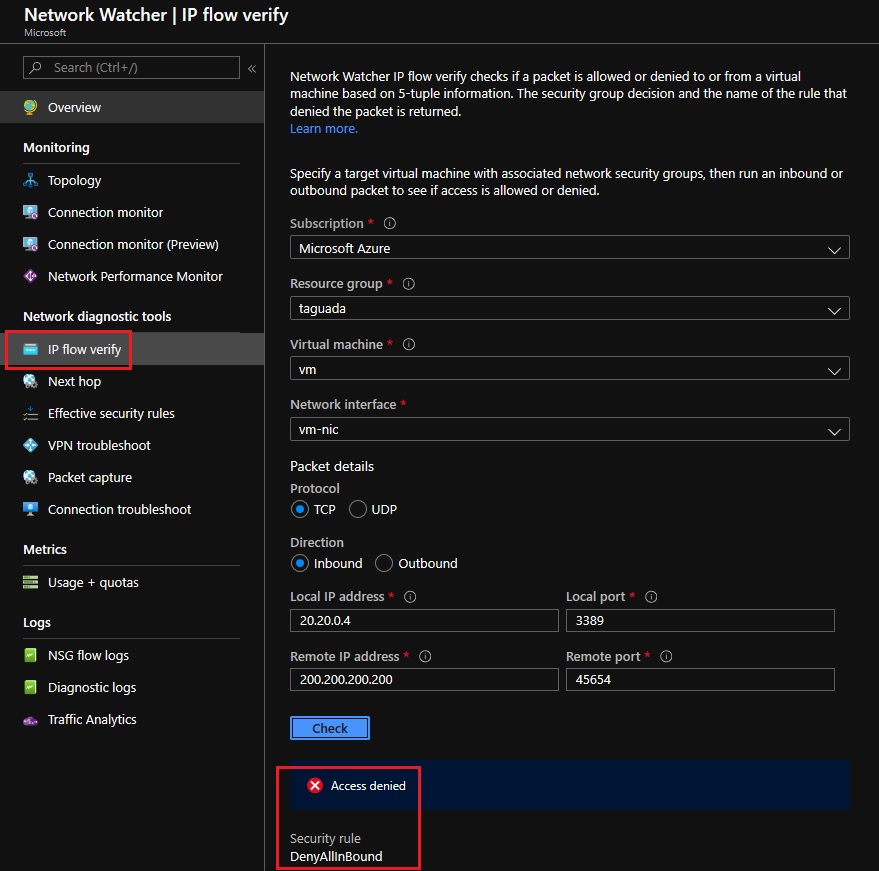
Task: Open Packet capture tool
Action: (132, 478)
